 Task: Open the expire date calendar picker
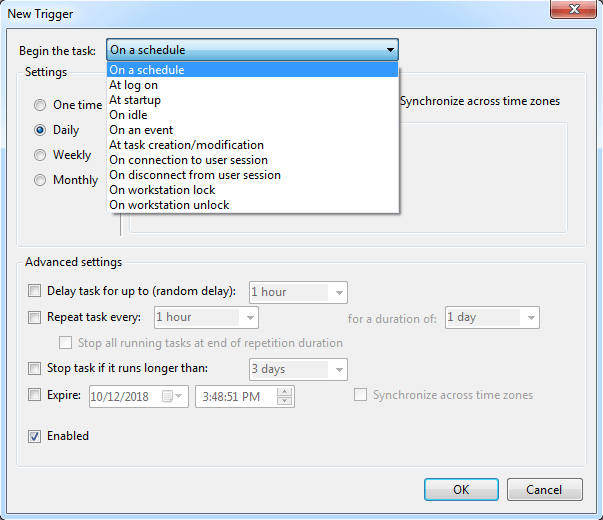point(172,396)
